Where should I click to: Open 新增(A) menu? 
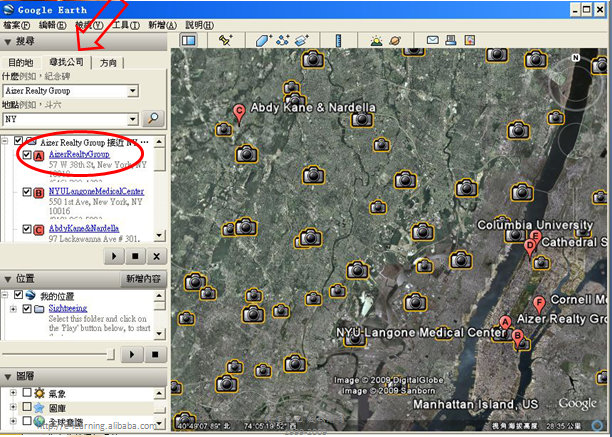[162, 25]
